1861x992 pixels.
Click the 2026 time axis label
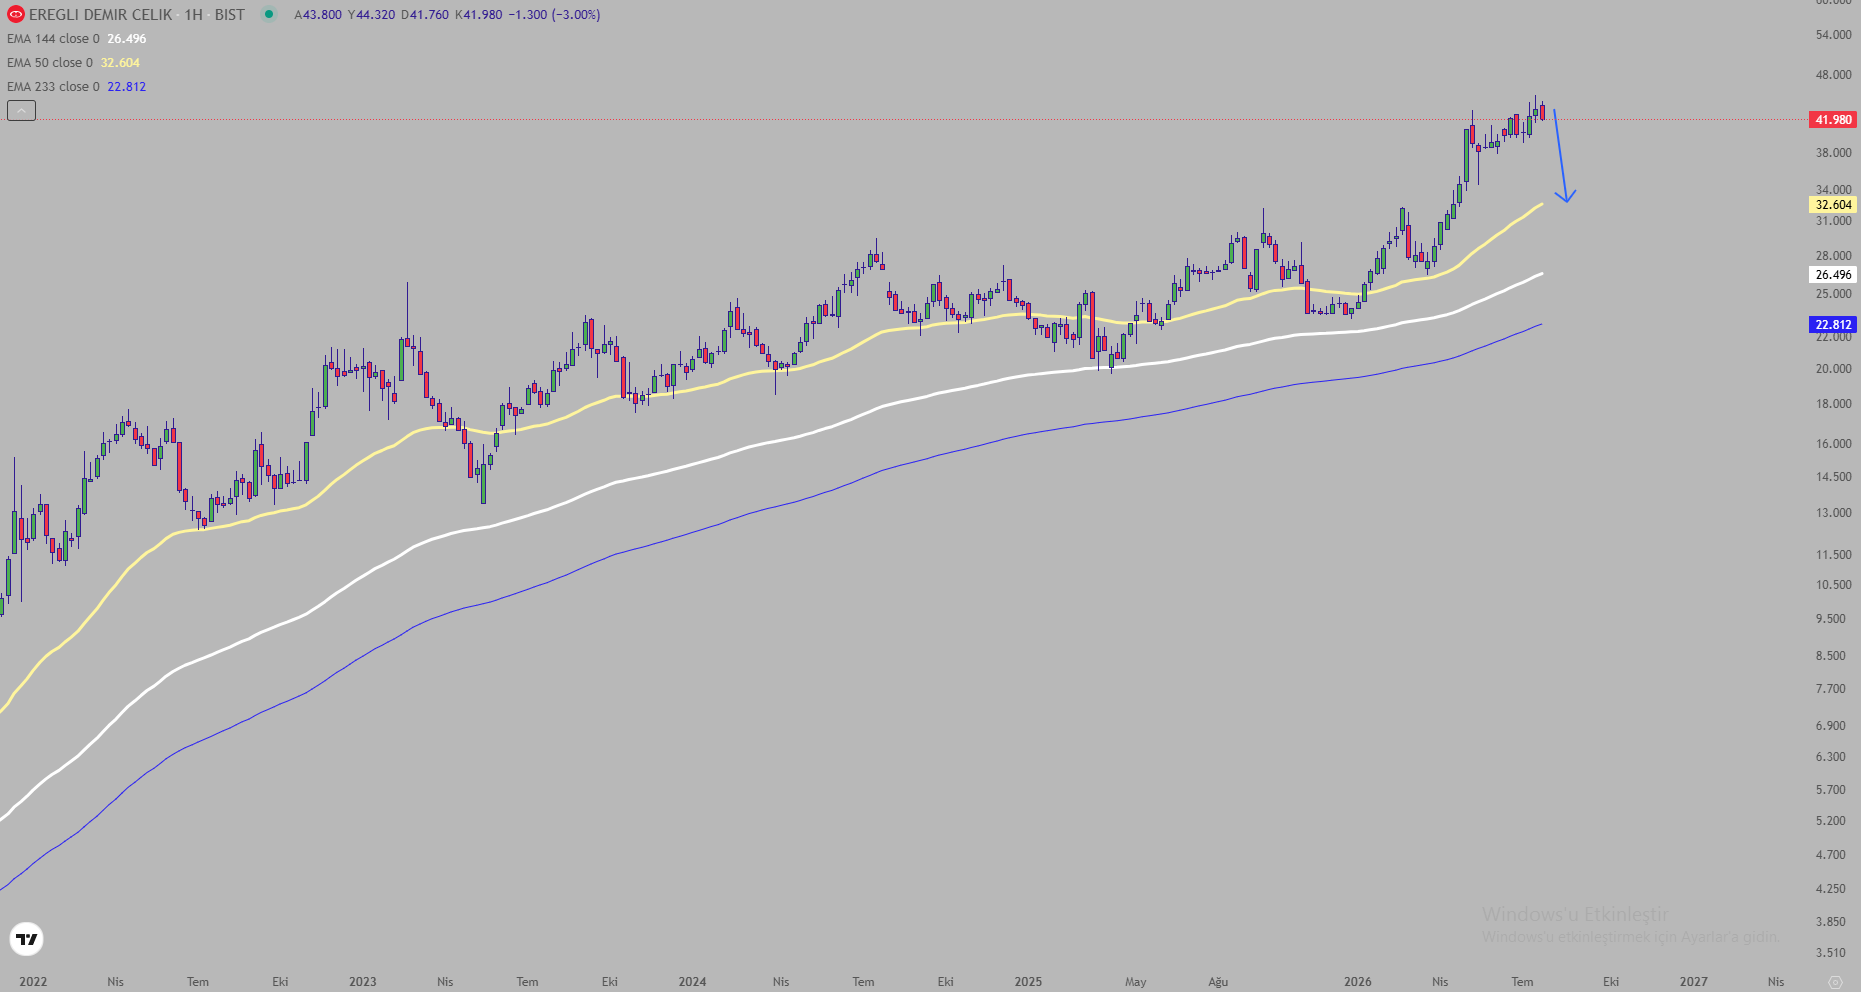pos(1358,982)
